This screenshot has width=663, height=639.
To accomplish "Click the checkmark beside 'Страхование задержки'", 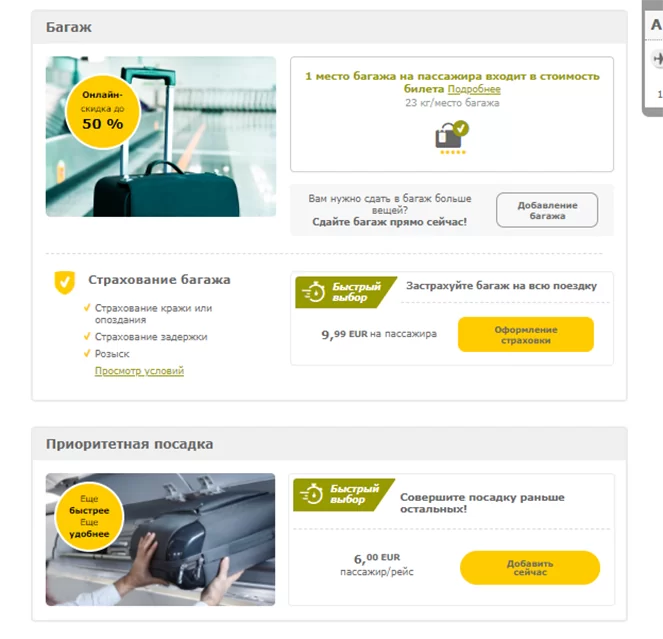I will [x=87, y=336].
